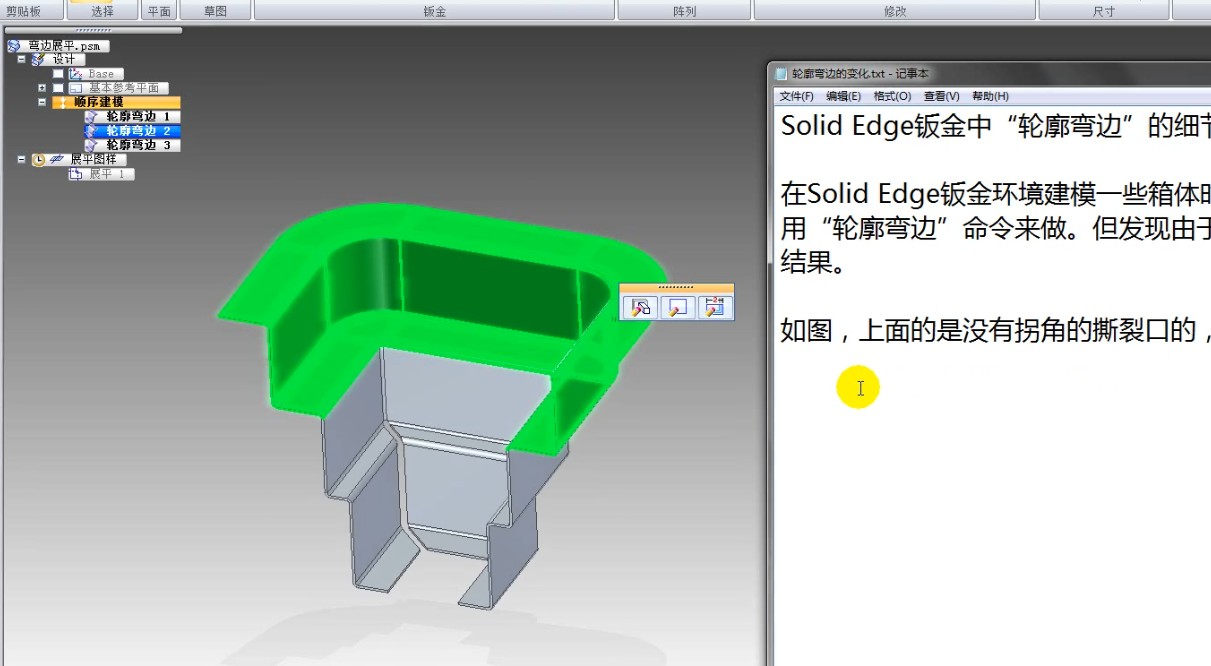Open the 编辑(E) menu in Notepad

coord(844,96)
